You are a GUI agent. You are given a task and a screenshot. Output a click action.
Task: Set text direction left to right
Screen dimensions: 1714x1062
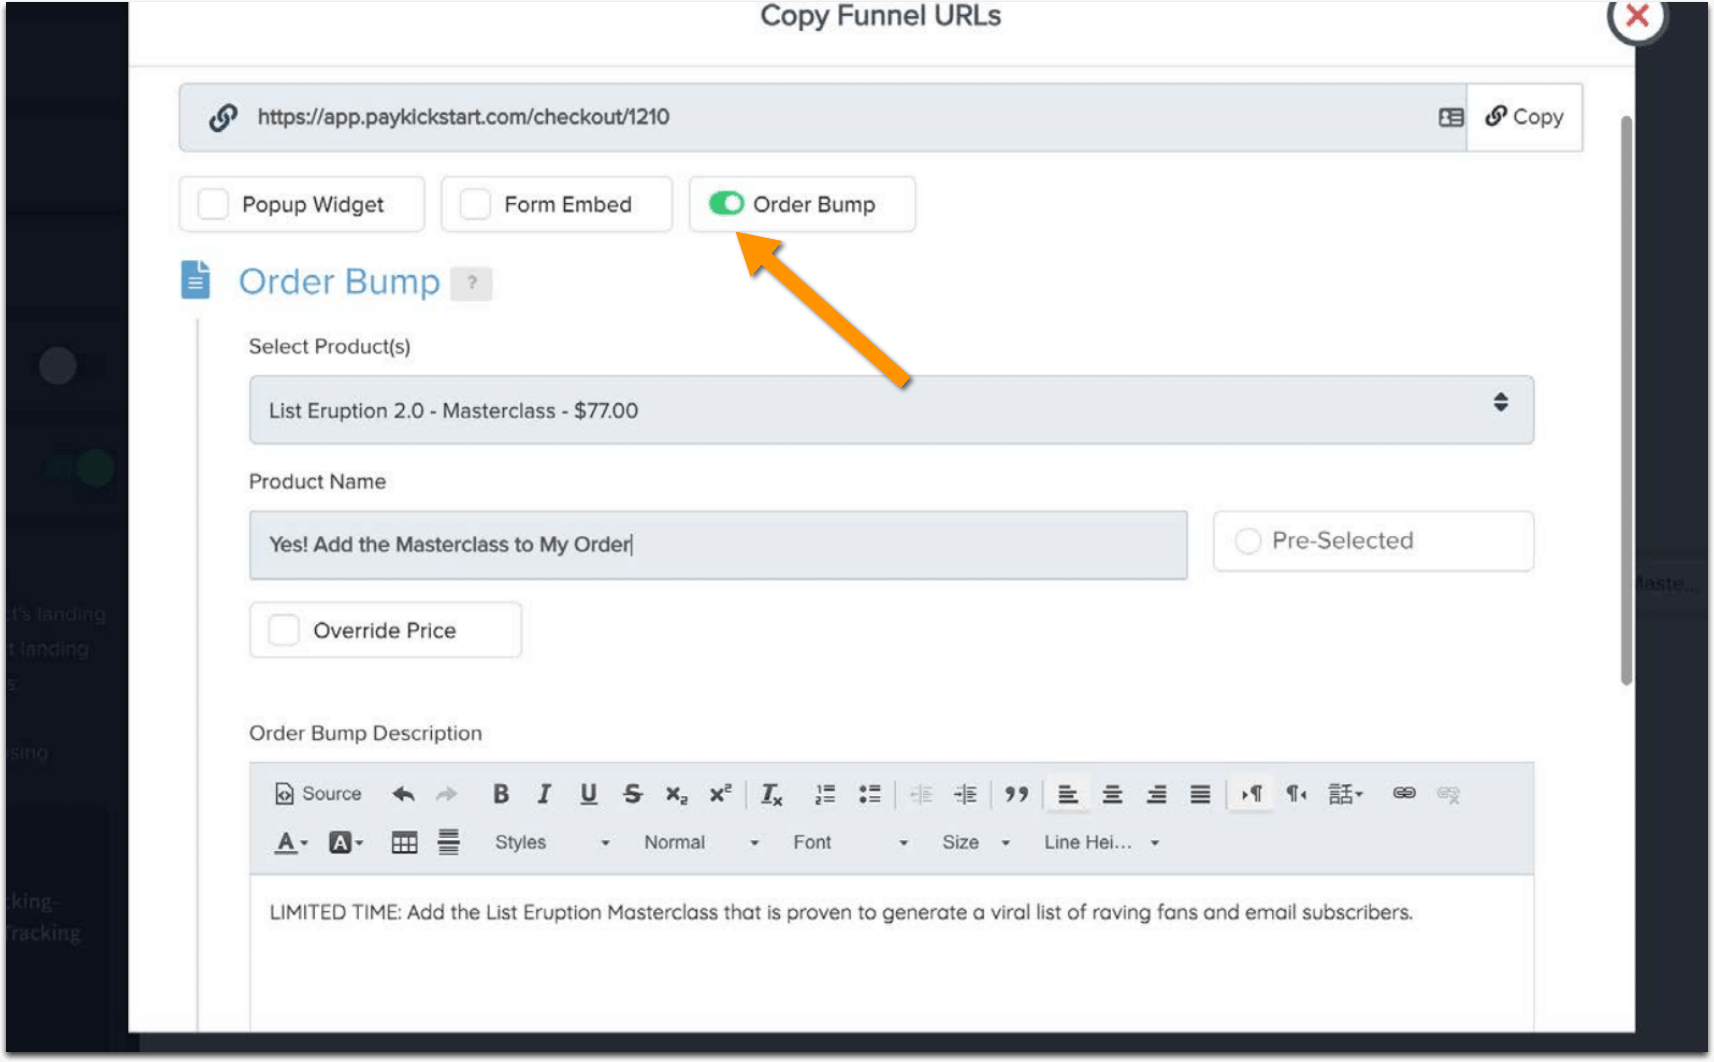click(1252, 794)
